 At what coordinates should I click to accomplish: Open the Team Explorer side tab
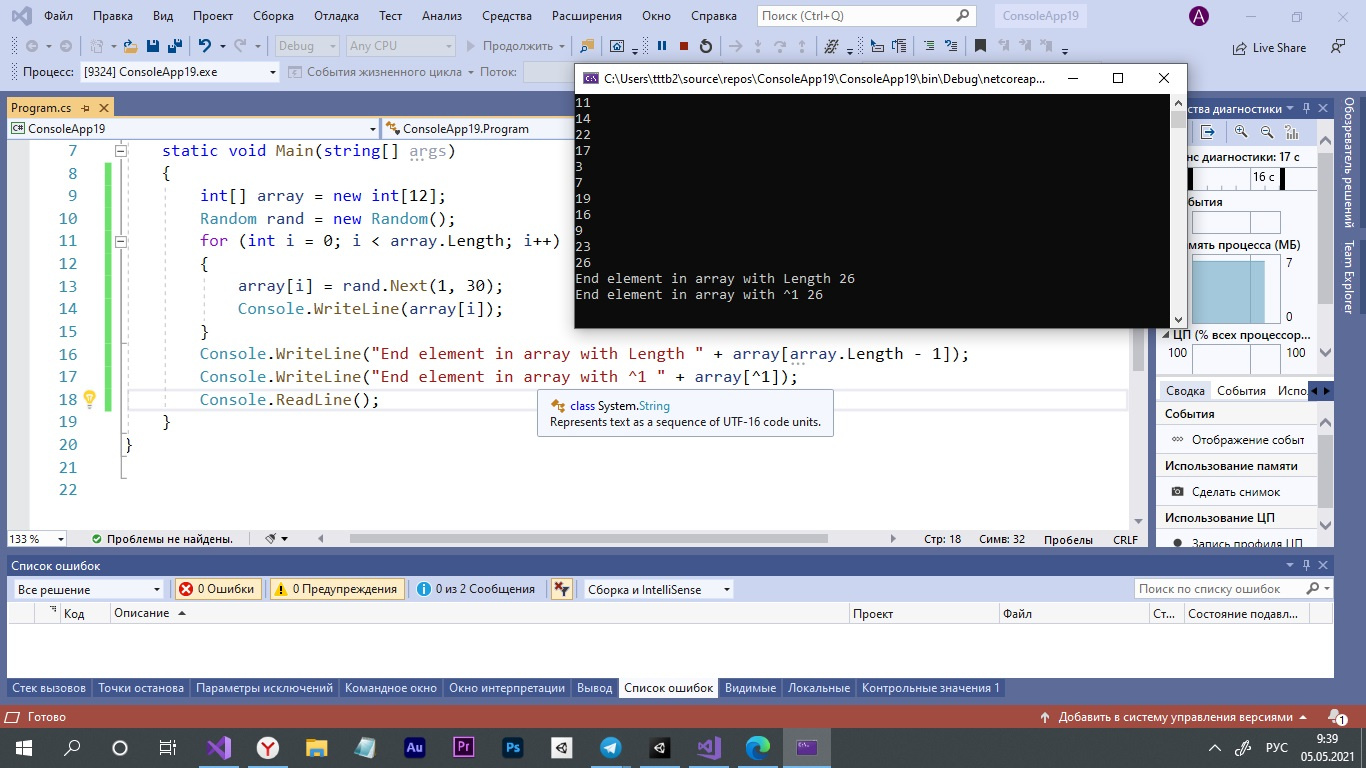pyautogui.click(x=1348, y=277)
